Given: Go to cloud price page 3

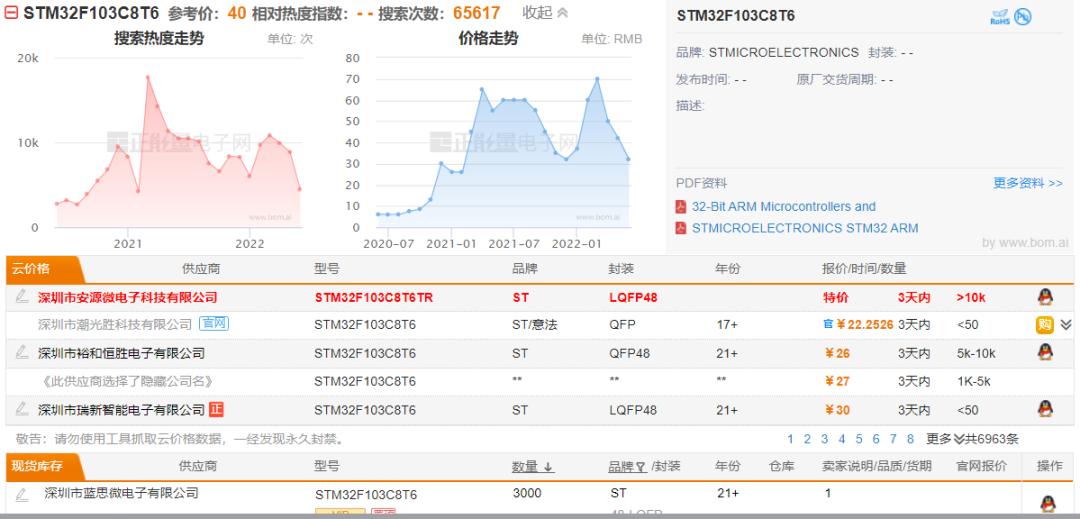Looking at the screenshot, I should click(x=824, y=438).
